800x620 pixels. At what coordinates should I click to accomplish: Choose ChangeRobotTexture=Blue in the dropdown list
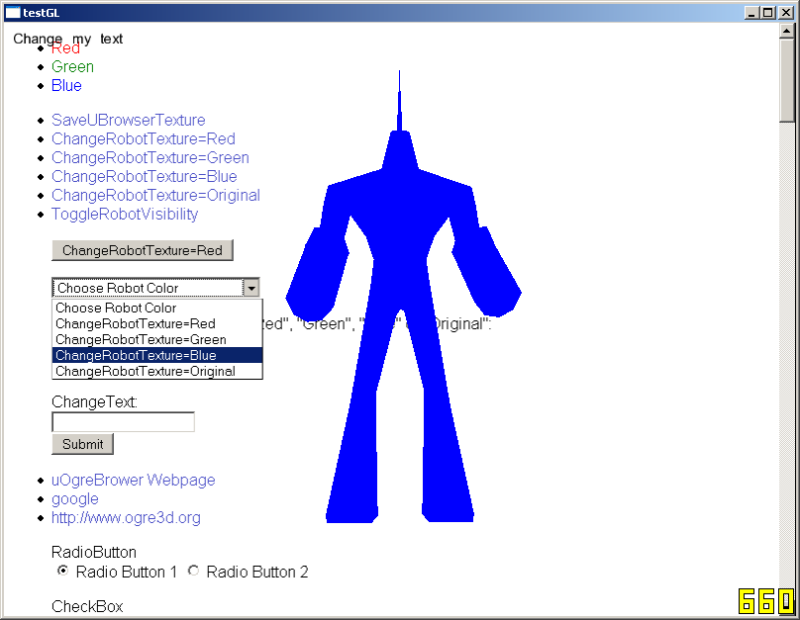click(x=158, y=355)
